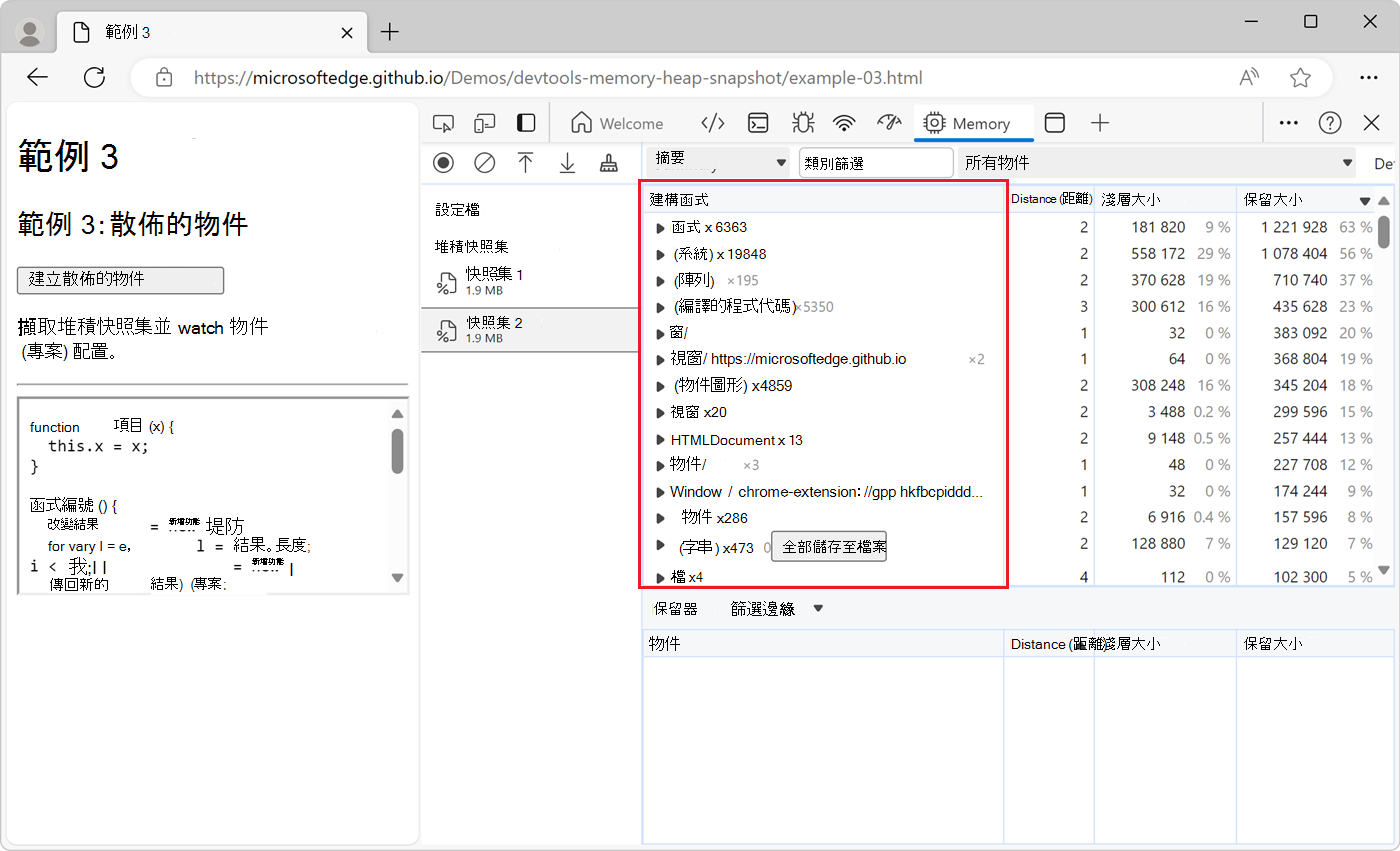Close the DevTools panel

click(x=1372, y=123)
